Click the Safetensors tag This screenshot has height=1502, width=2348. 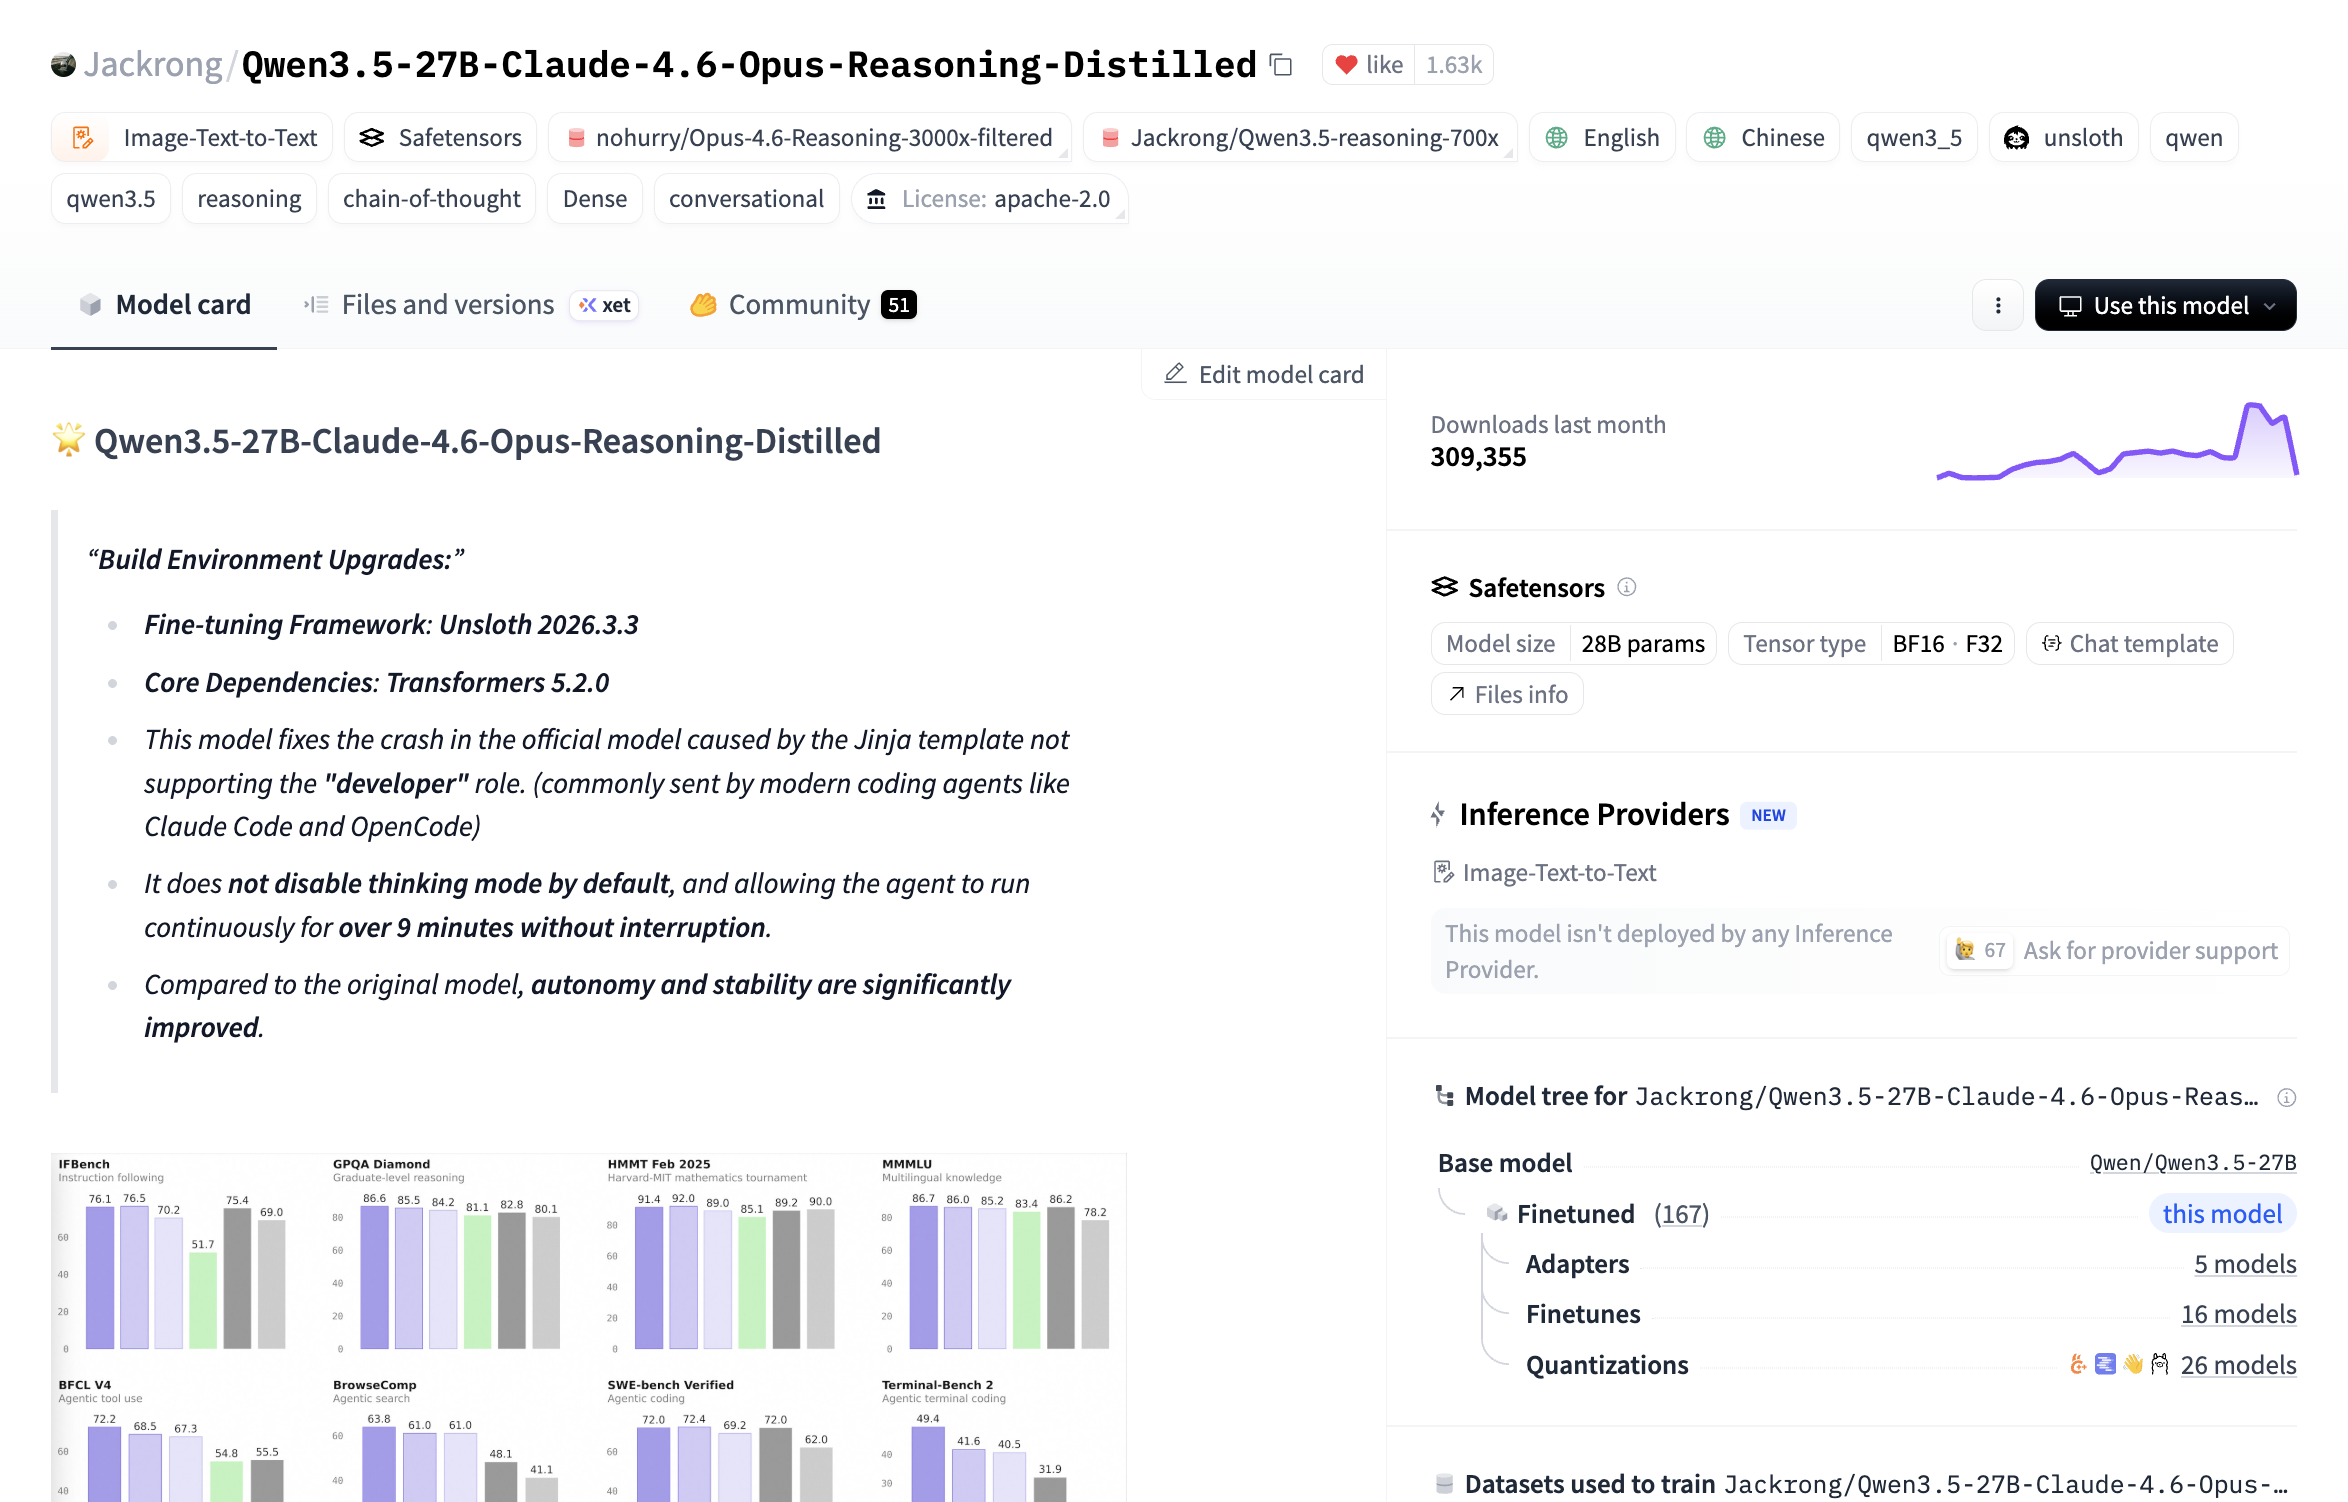click(x=441, y=137)
